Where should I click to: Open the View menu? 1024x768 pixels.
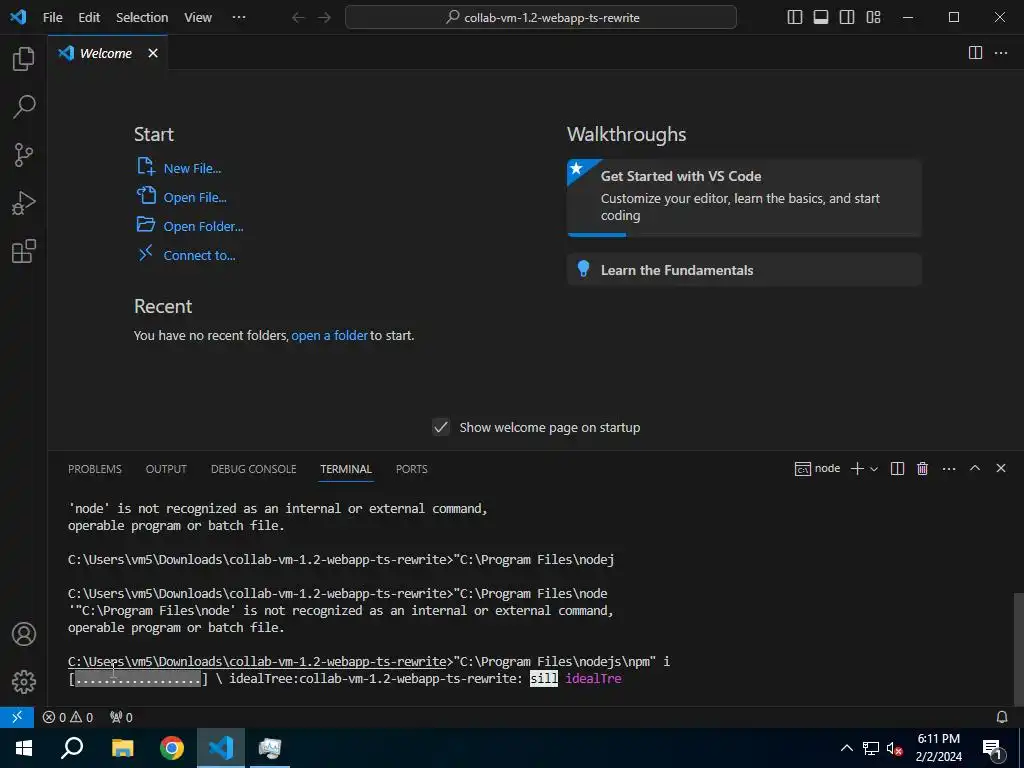point(198,18)
